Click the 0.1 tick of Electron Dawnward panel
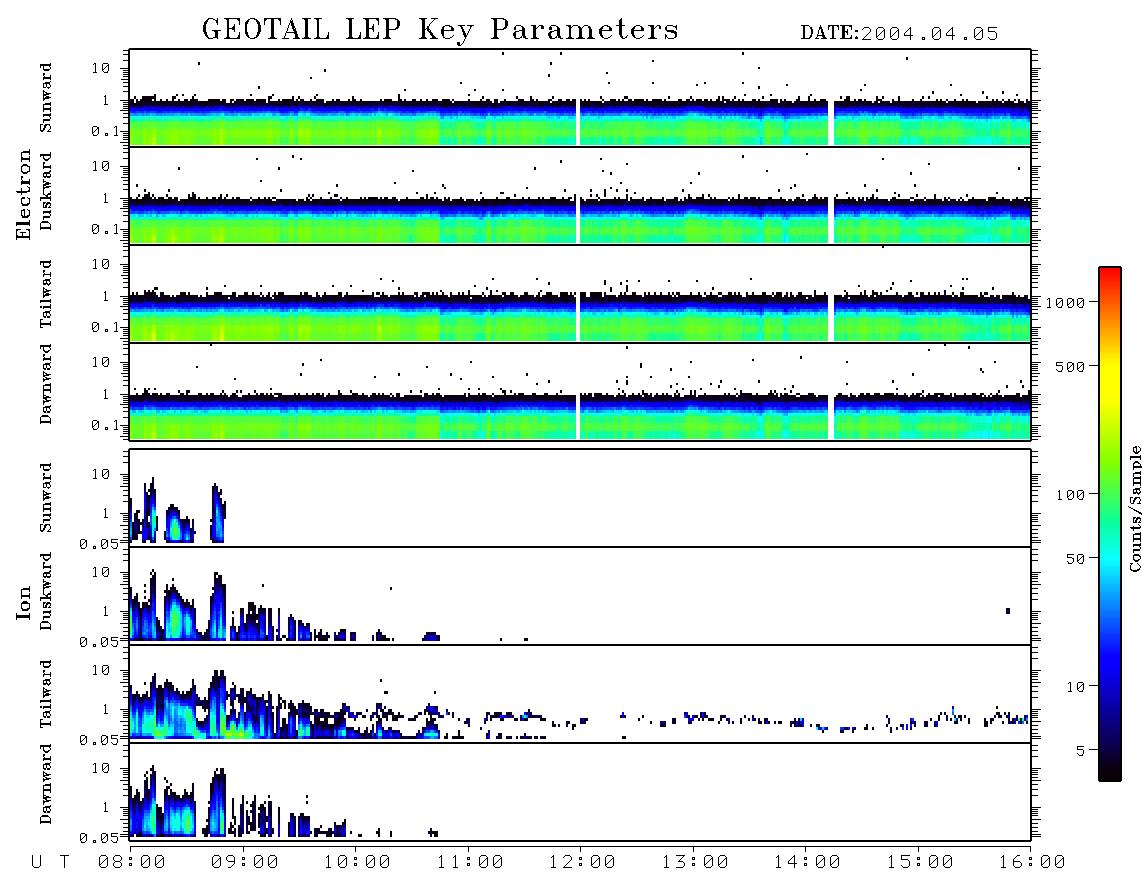Image resolution: width=1142 pixels, height=880 pixels. (104, 425)
